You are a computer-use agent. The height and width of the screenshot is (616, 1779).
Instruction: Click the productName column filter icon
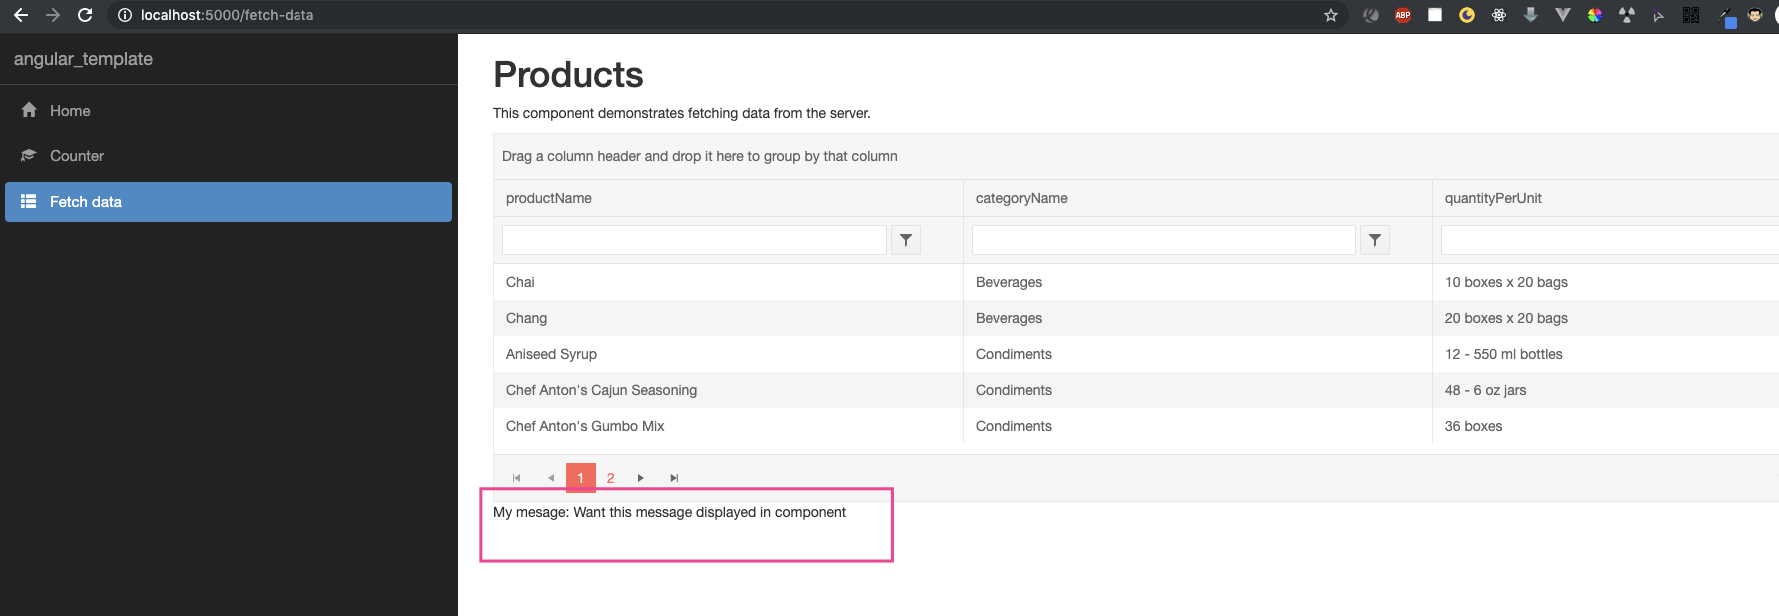[905, 240]
